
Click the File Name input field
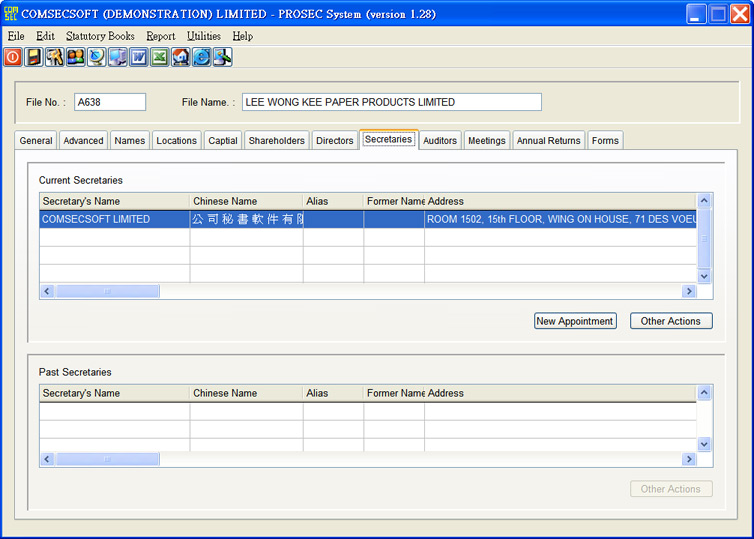(x=391, y=102)
